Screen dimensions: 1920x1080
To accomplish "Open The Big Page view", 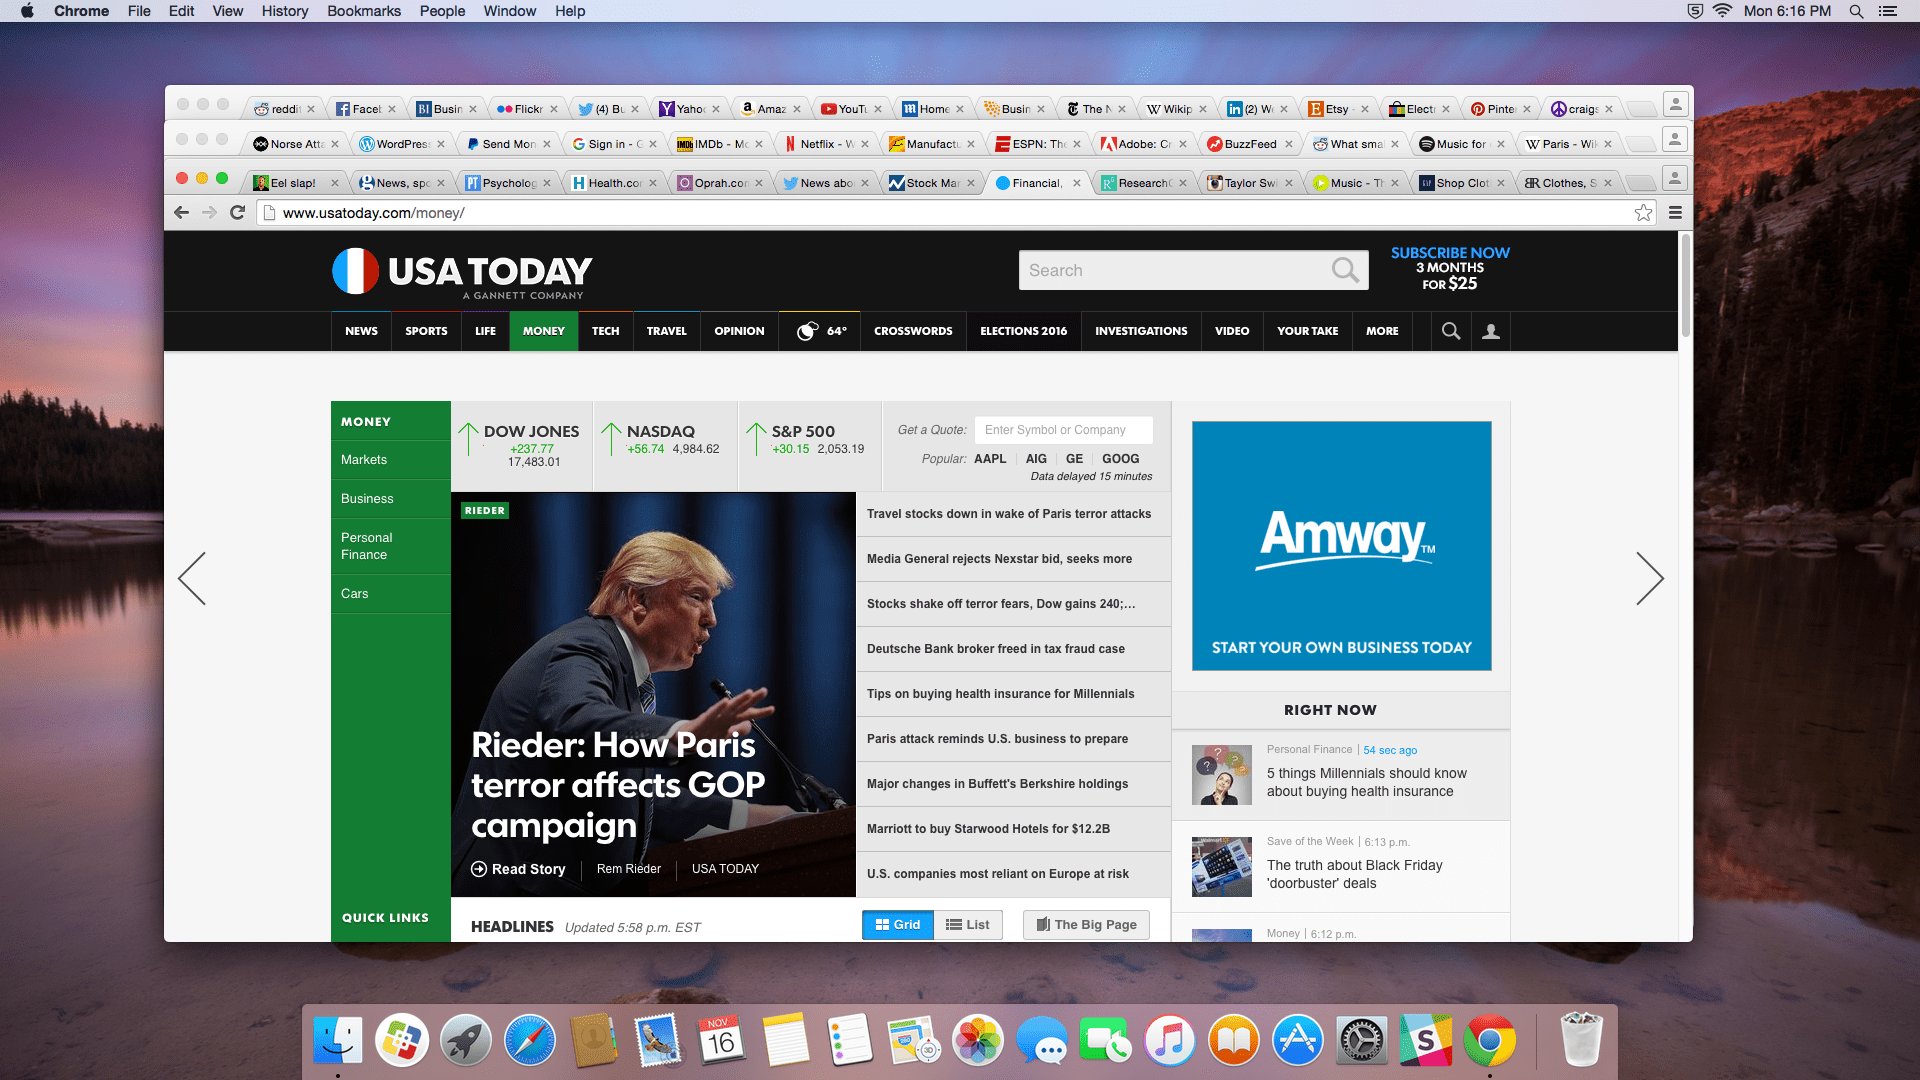I will (x=1086, y=925).
